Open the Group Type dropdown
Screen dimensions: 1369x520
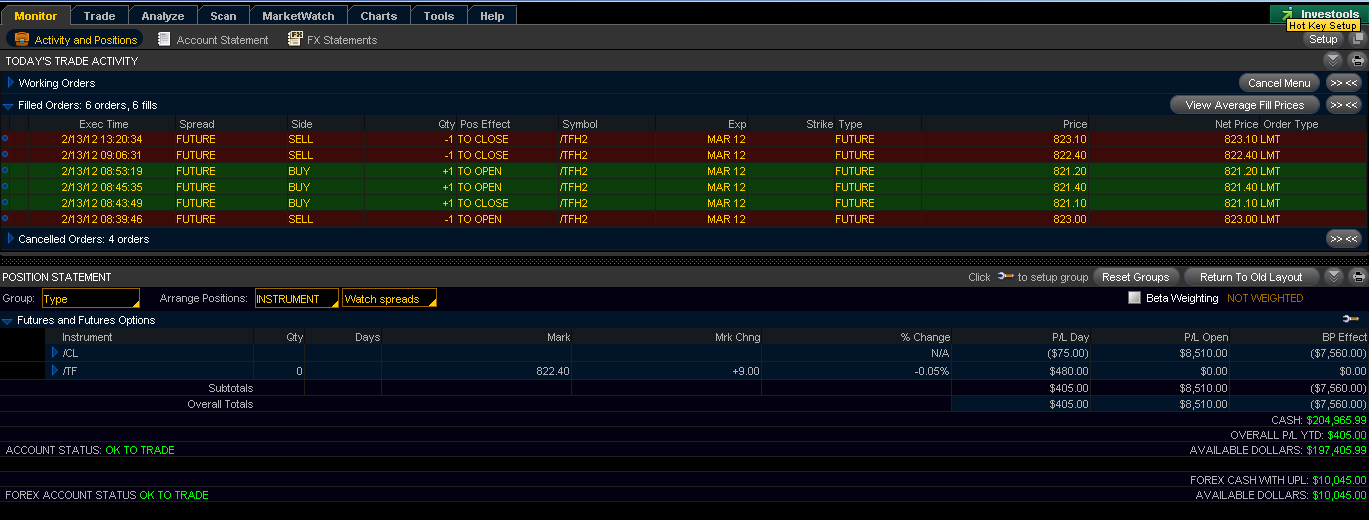90,298
